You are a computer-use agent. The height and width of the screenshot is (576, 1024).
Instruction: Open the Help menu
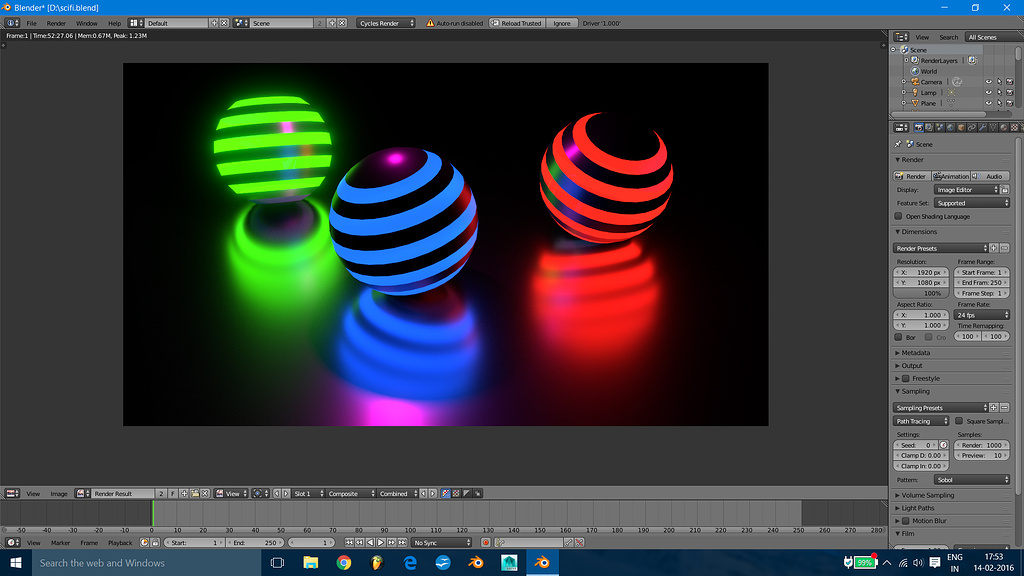coord(114,23)
